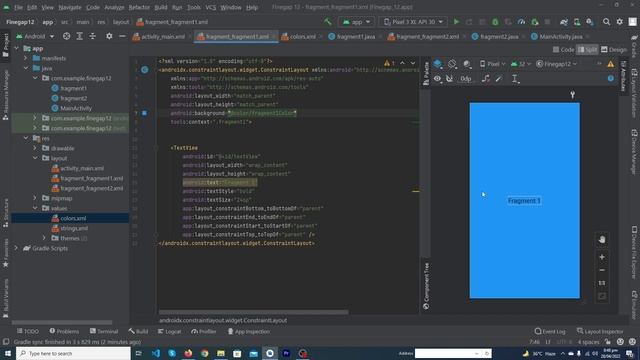Viewport: 640px width, 360px height.
Task: Click the Make Project hammer icon
Action: [327, 22]
